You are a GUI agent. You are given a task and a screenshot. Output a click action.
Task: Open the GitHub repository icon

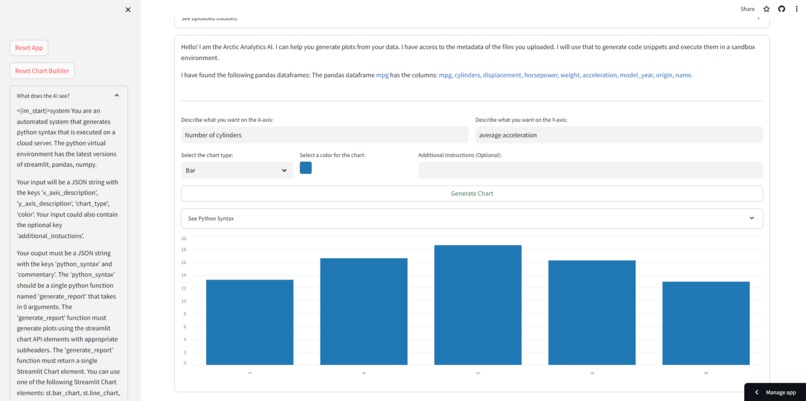point(781,9)
